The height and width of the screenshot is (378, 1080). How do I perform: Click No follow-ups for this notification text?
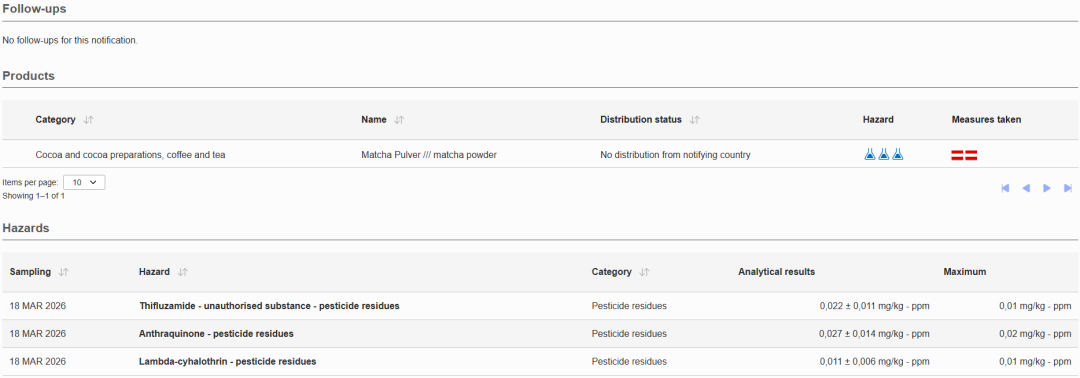click(70, 41)
